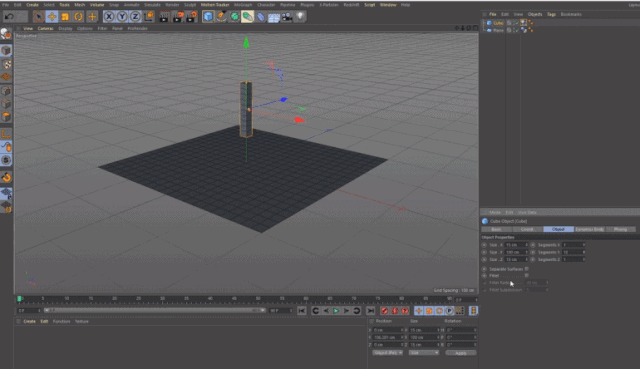Click the Camera object icon
Image resolution: width=640 pixels, height=369 pixels.
(287, 17)
